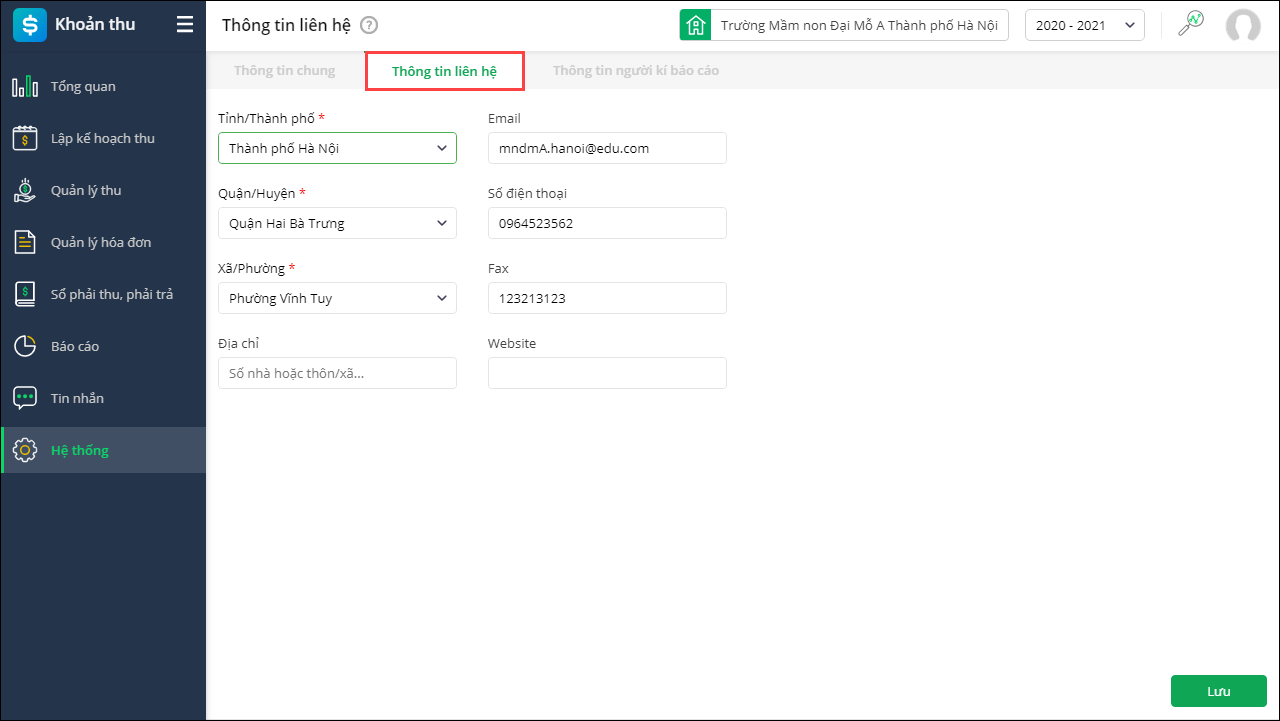
Task: Open Thông tin người kí báo cáo tab
Action: pos(636,71)
